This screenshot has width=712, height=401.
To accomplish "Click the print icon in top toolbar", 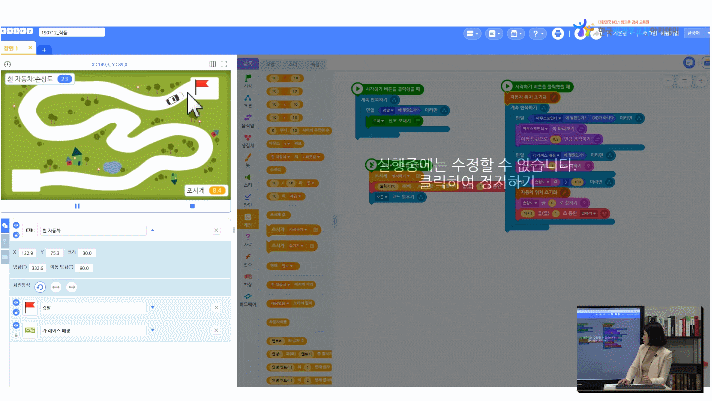I will click(x=558, y=34).
